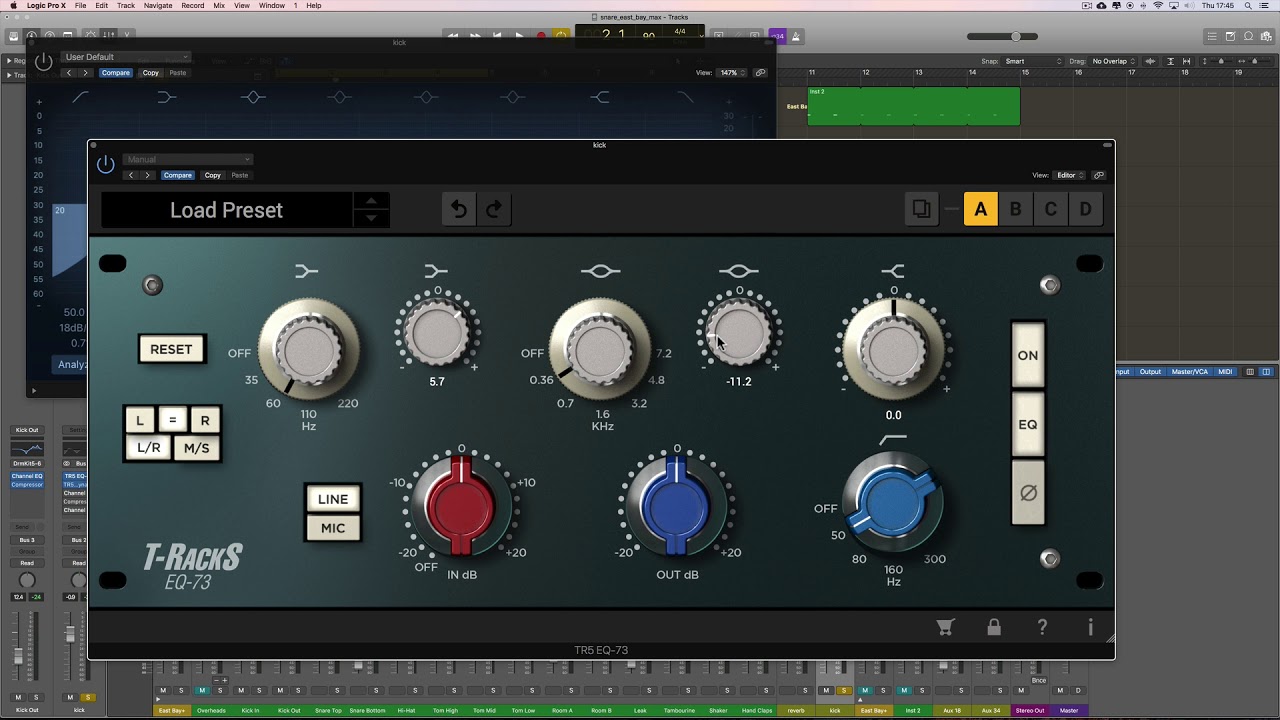Click green Inst 2 region in Tracks
The height and width of the screenshot is (720, 1280).
pyautogui.click(x=914, y=106)
